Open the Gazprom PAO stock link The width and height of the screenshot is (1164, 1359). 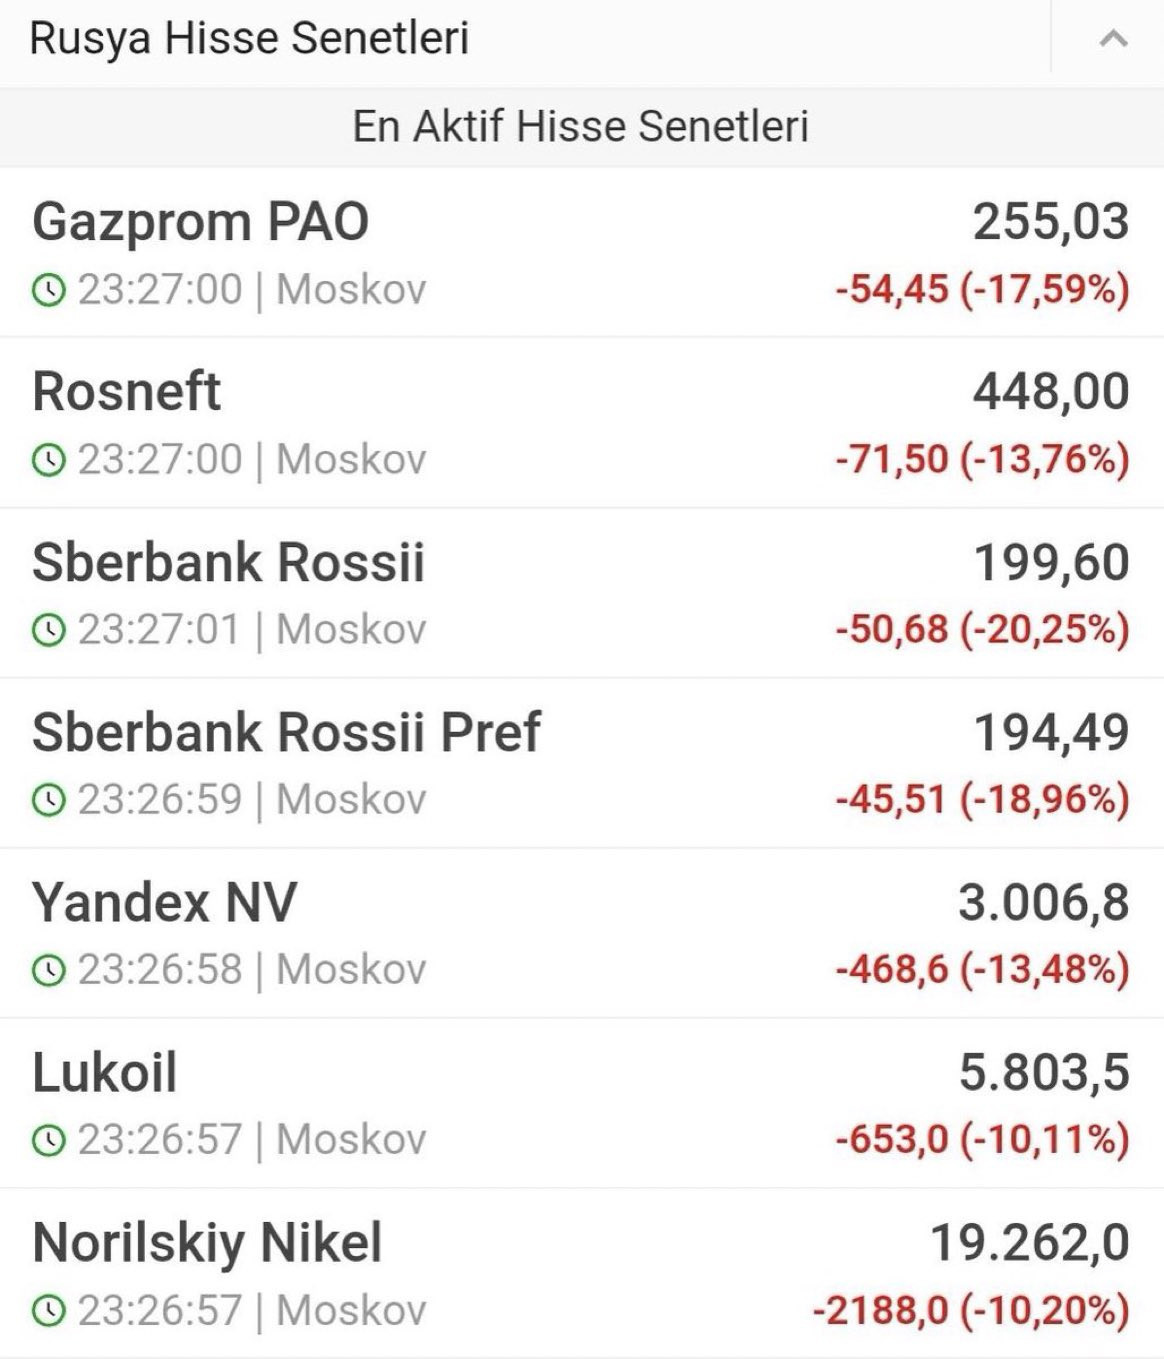click(x=200, y=221)
